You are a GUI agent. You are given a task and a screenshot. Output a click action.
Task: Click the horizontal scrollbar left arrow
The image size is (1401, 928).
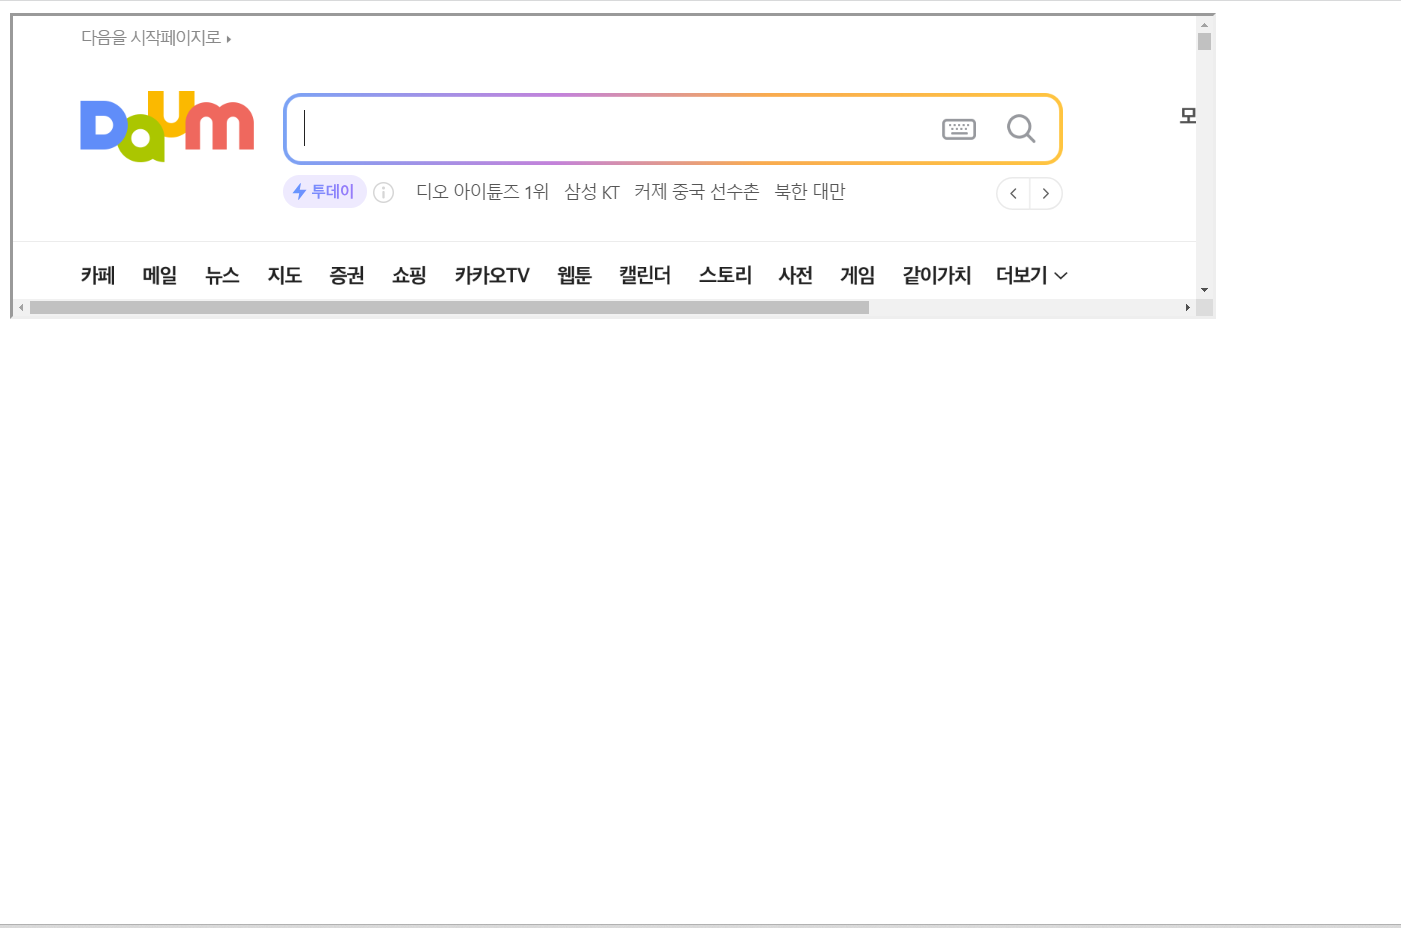point(21,307)
